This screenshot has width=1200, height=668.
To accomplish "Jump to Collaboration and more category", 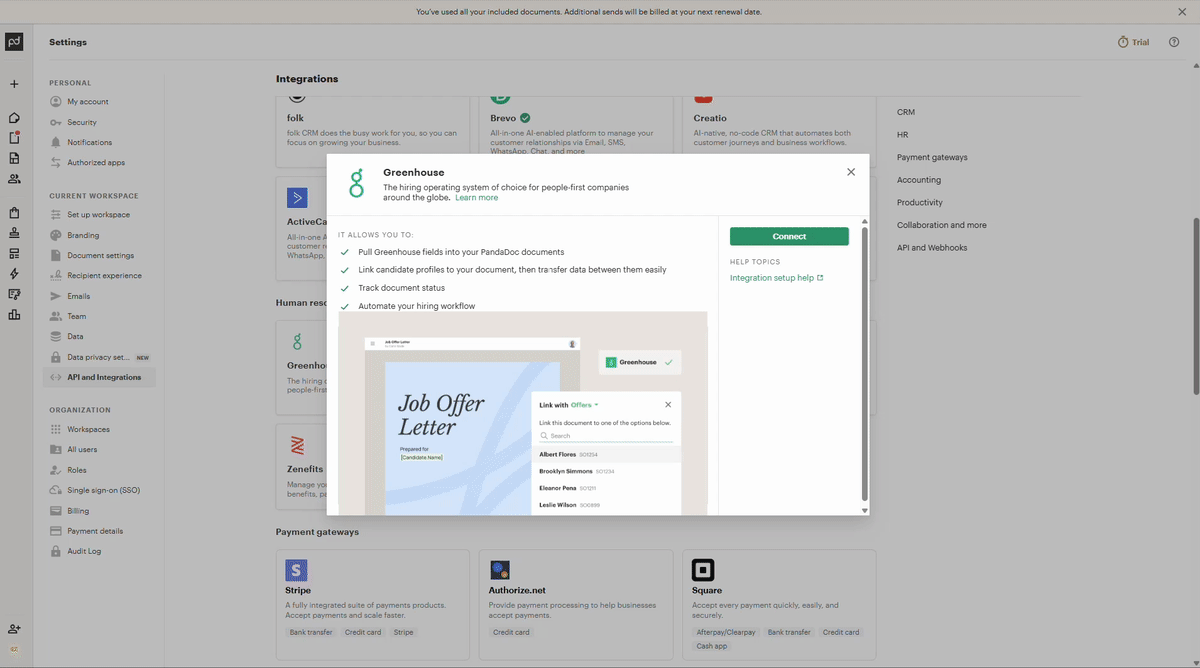I will click(x=942, y=225).
